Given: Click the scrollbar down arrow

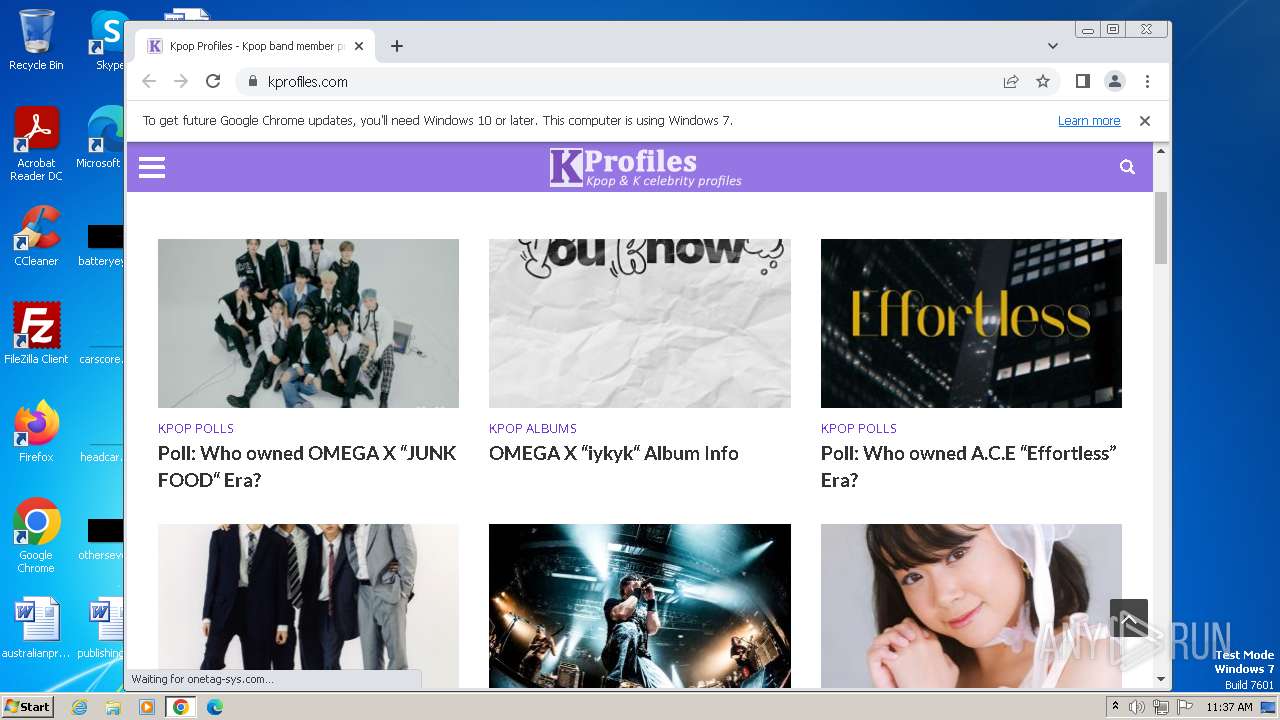Looking at the screenshot, I should click(1161, 679).
